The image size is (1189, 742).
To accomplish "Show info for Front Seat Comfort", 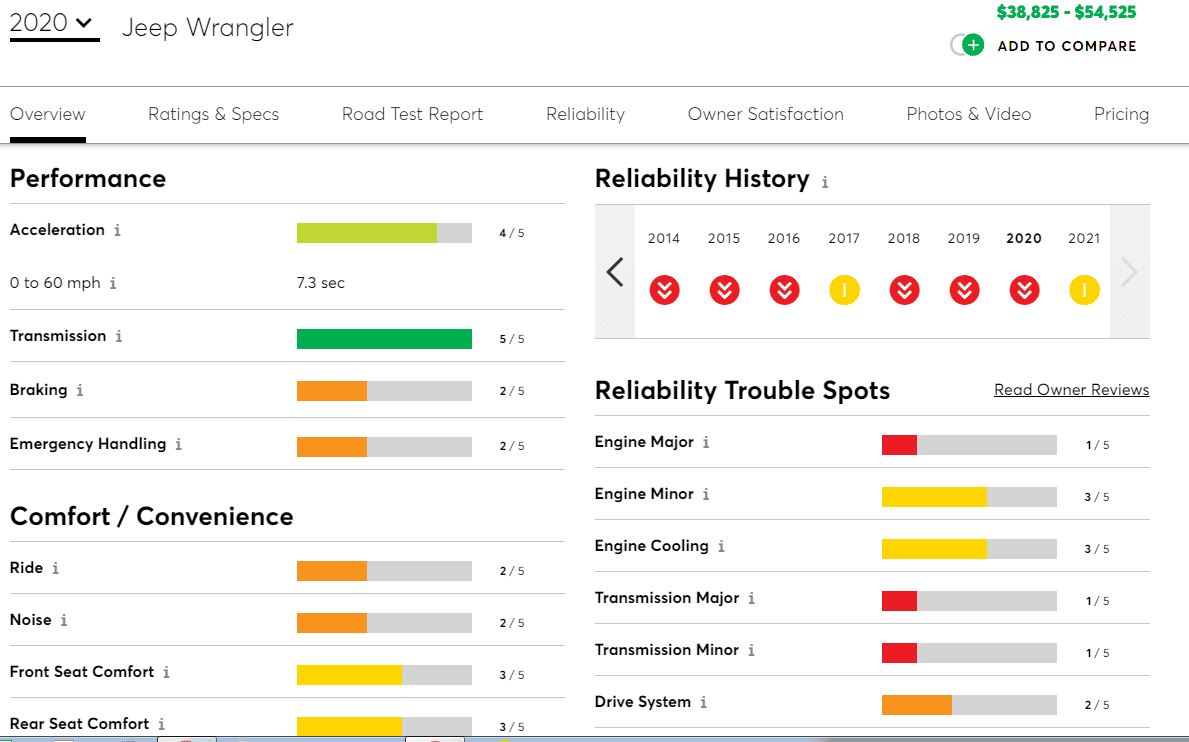I will 166,672.
